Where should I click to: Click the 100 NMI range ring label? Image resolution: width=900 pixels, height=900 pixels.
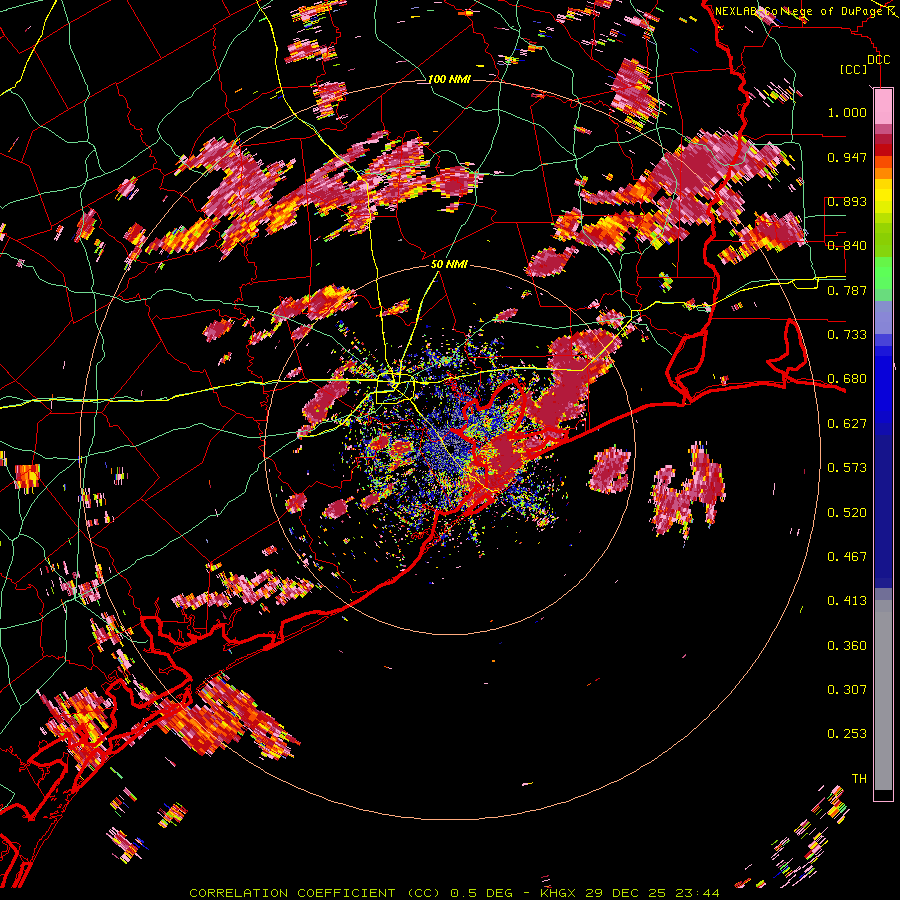click(449, 79)
